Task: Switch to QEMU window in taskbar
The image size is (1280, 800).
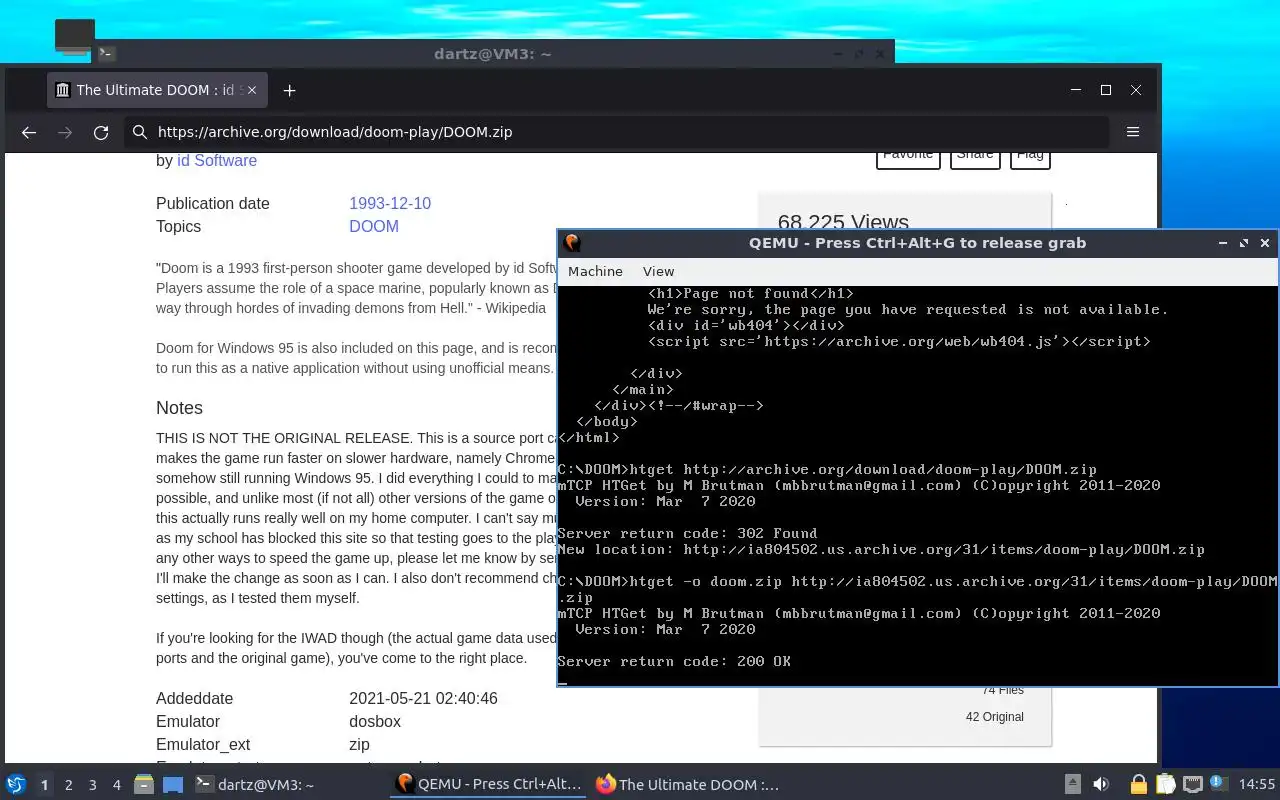Action: click(490, 785)
